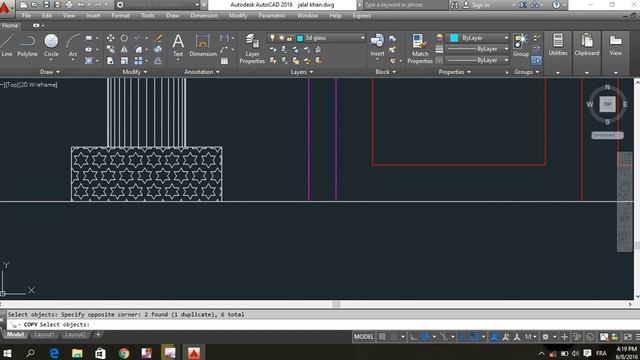Click the Sign In button
The width and height of the screenshot is (640, 360).
click(x=477, y=5)
